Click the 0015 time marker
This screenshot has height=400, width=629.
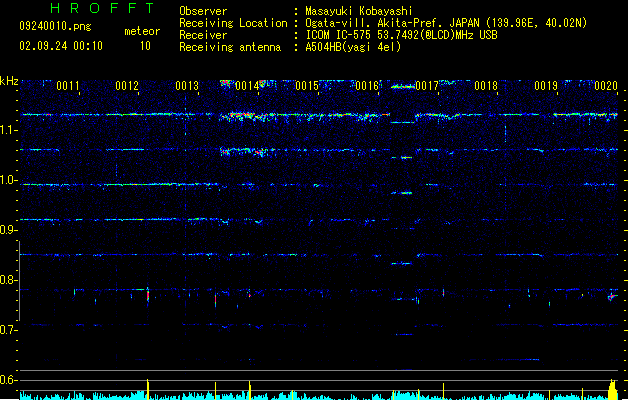tap(307, 86)
